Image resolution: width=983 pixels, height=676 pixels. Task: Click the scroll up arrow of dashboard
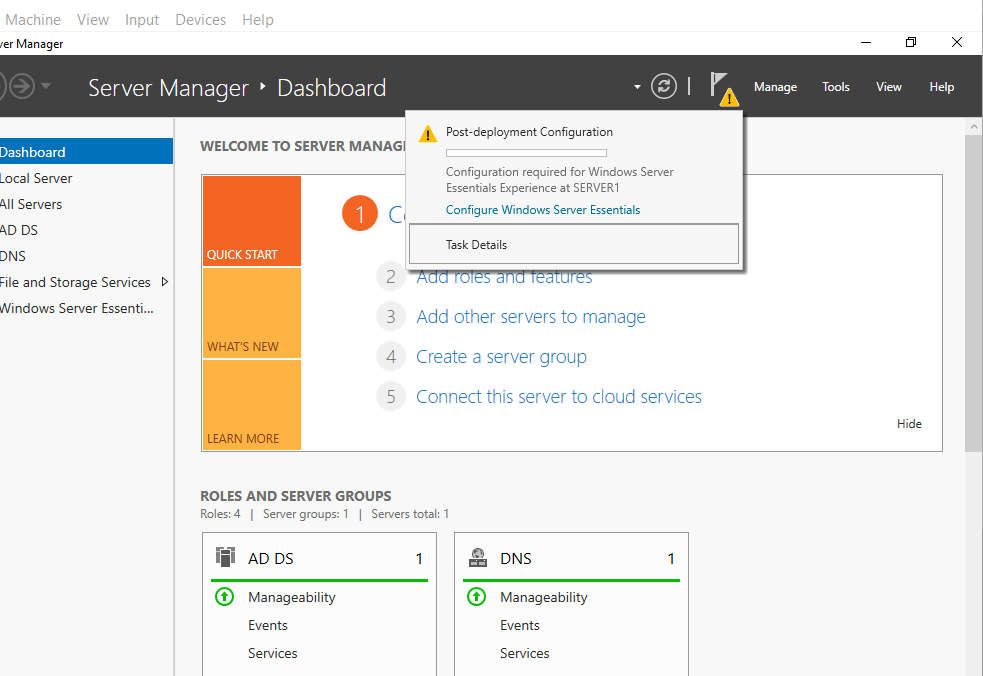974,126
